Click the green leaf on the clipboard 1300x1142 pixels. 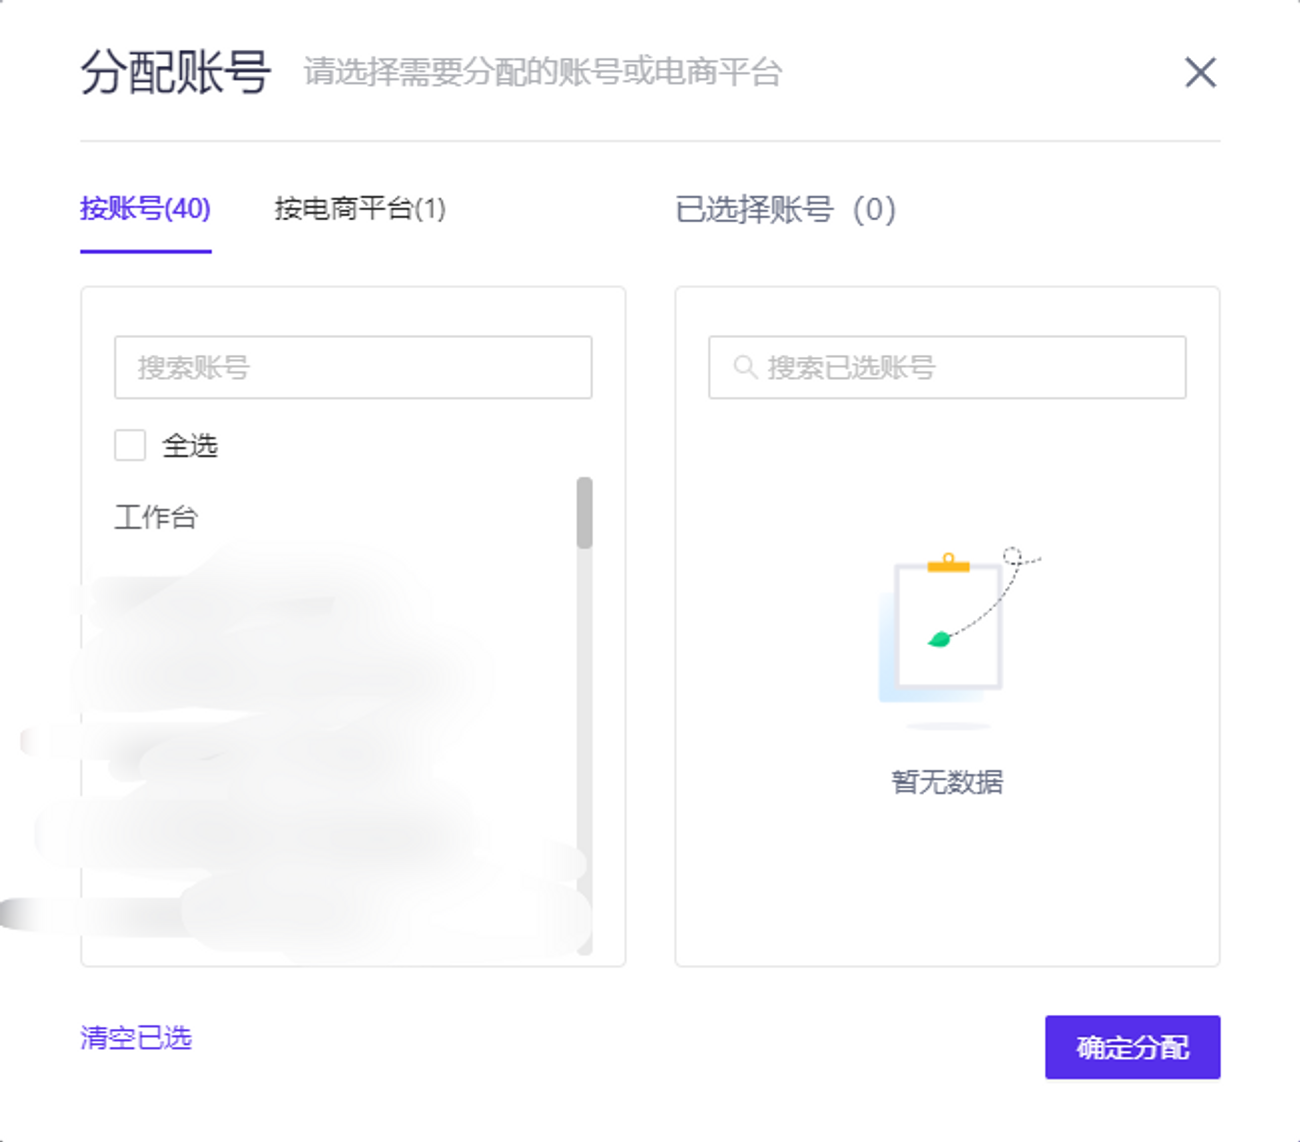(938, 639)
